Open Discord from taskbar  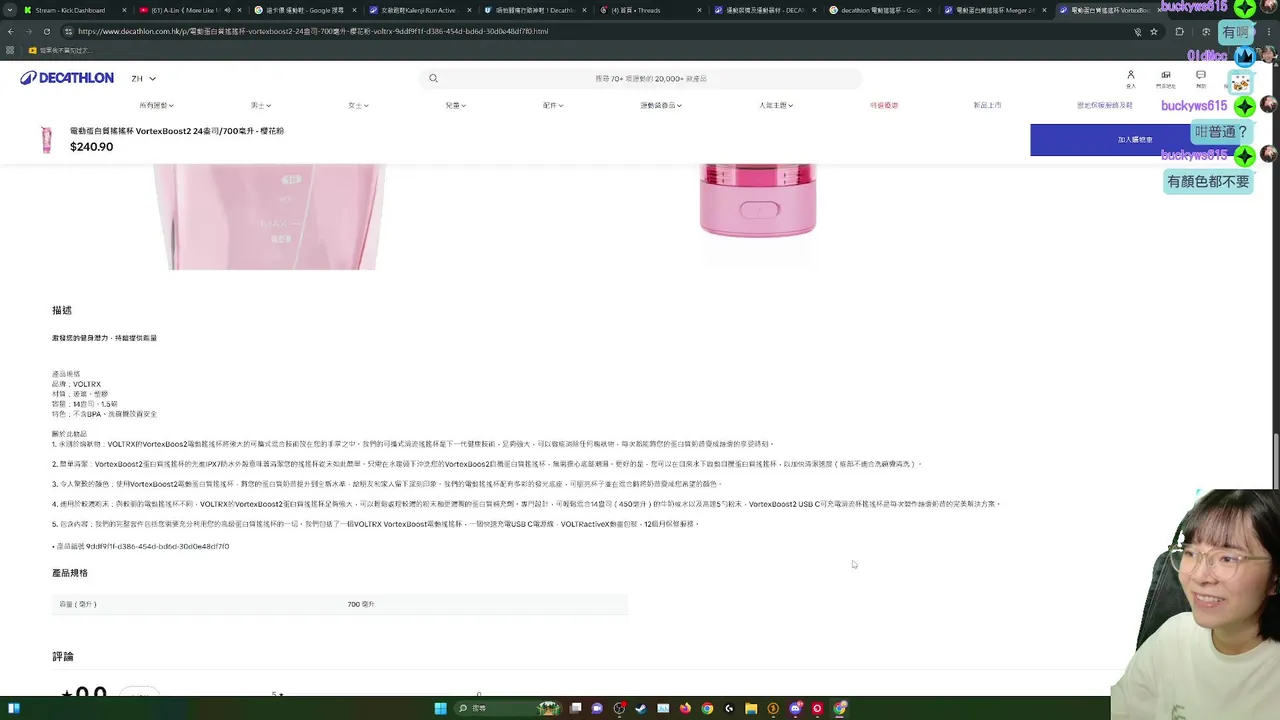pyautogui.click(x=795, y=708)
